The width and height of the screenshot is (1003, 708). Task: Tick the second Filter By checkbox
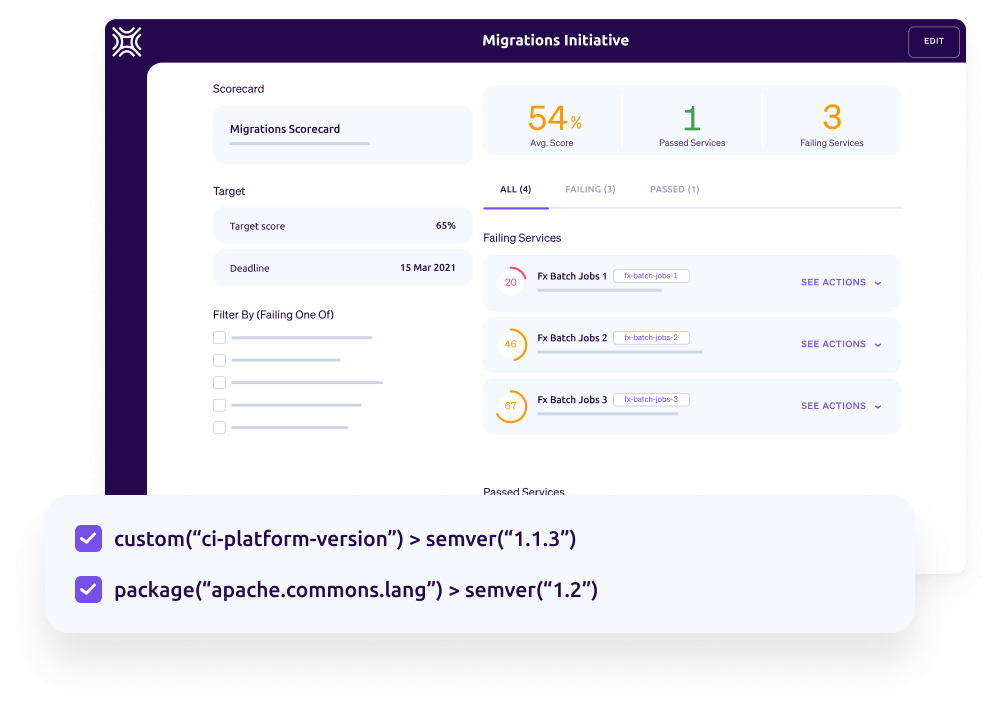point(219,360)
